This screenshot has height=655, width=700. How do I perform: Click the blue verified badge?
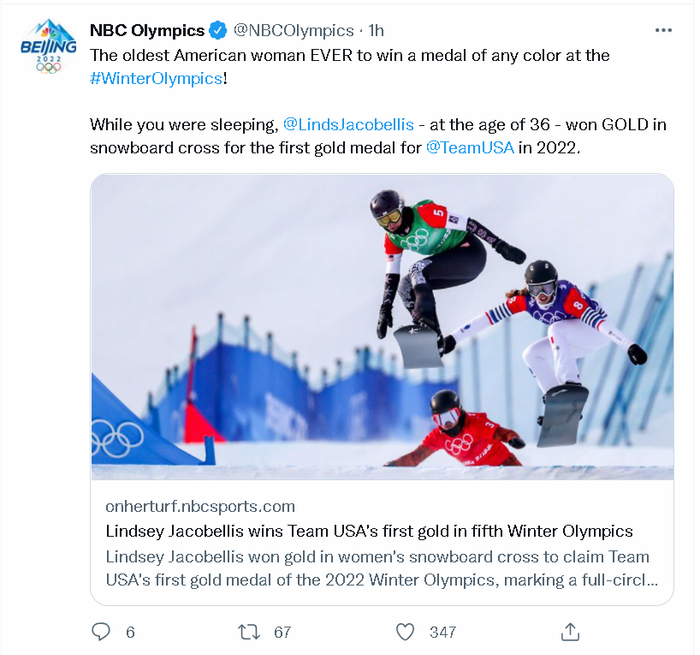(x=218, y=31)
